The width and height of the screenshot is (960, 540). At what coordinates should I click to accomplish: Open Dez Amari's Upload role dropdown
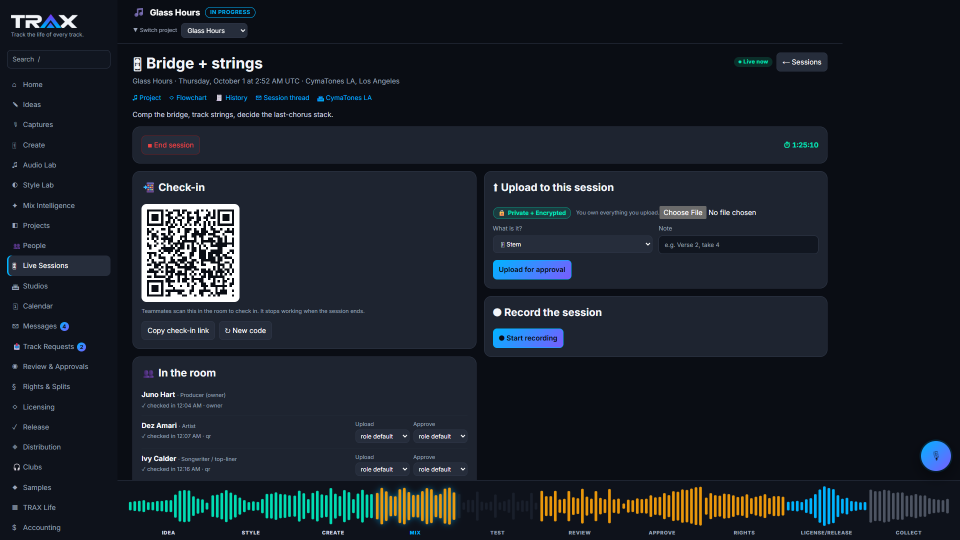(x=382, y=437)
